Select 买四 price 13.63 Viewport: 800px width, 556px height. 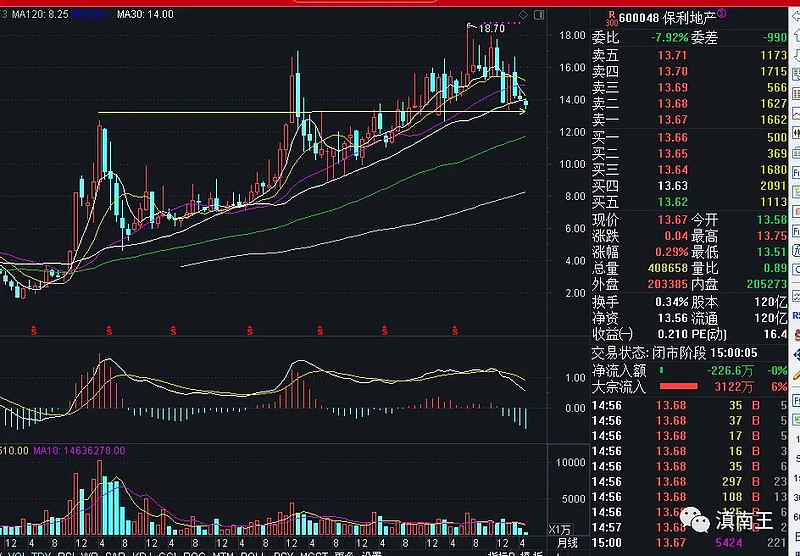672,186
